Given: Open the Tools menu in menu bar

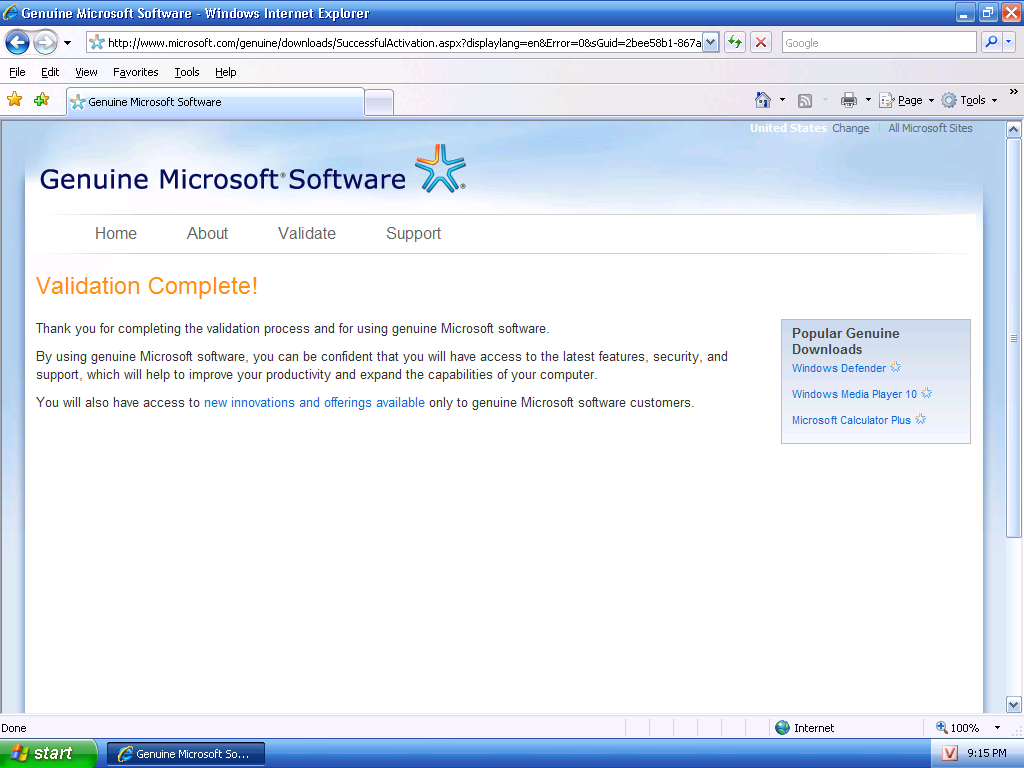Looking at the screenshot, I should click(x=187, y=72).
